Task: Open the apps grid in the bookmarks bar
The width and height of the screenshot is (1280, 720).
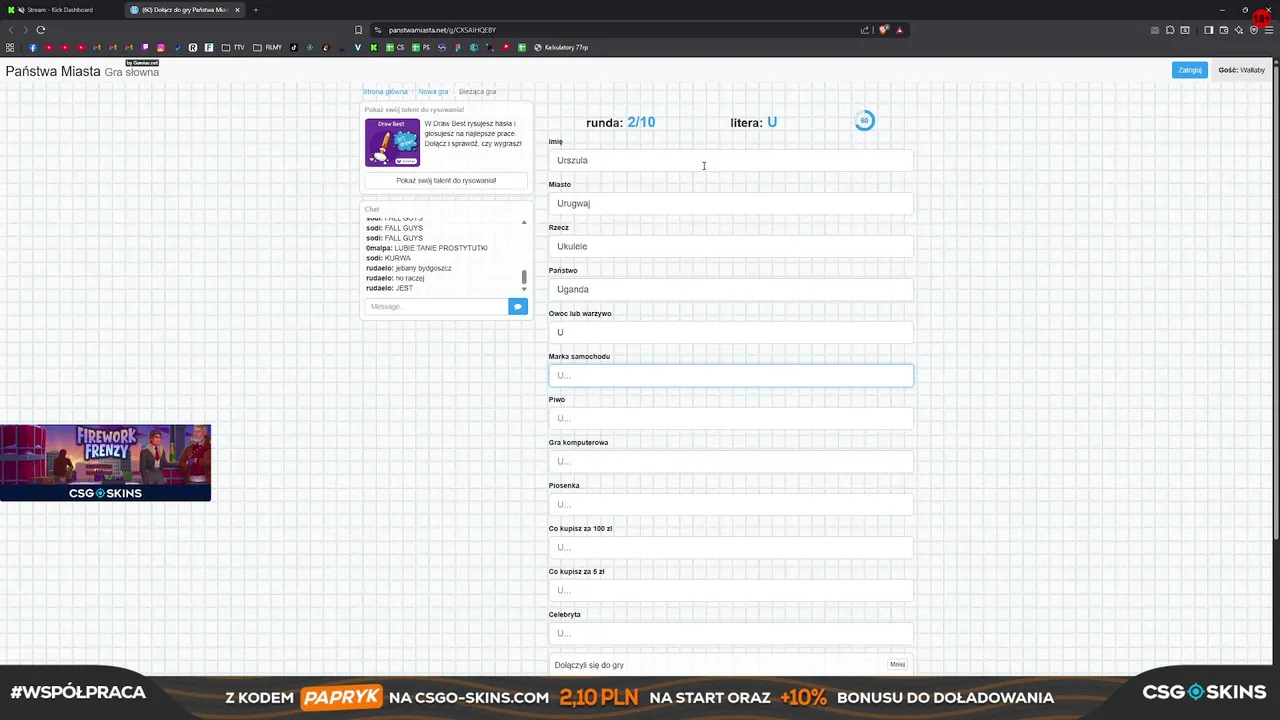Action: 10,47
